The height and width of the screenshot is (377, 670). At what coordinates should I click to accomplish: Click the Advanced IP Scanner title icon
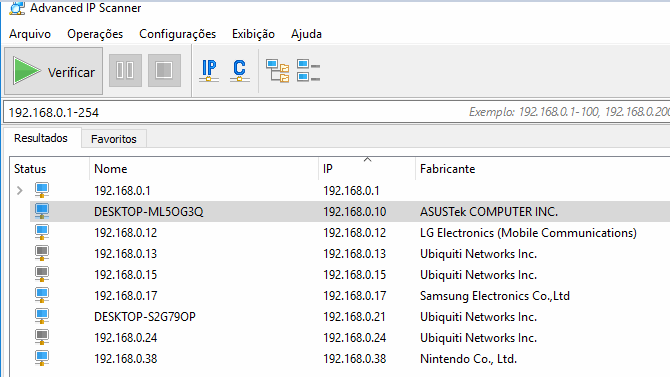tap(17, 8)
